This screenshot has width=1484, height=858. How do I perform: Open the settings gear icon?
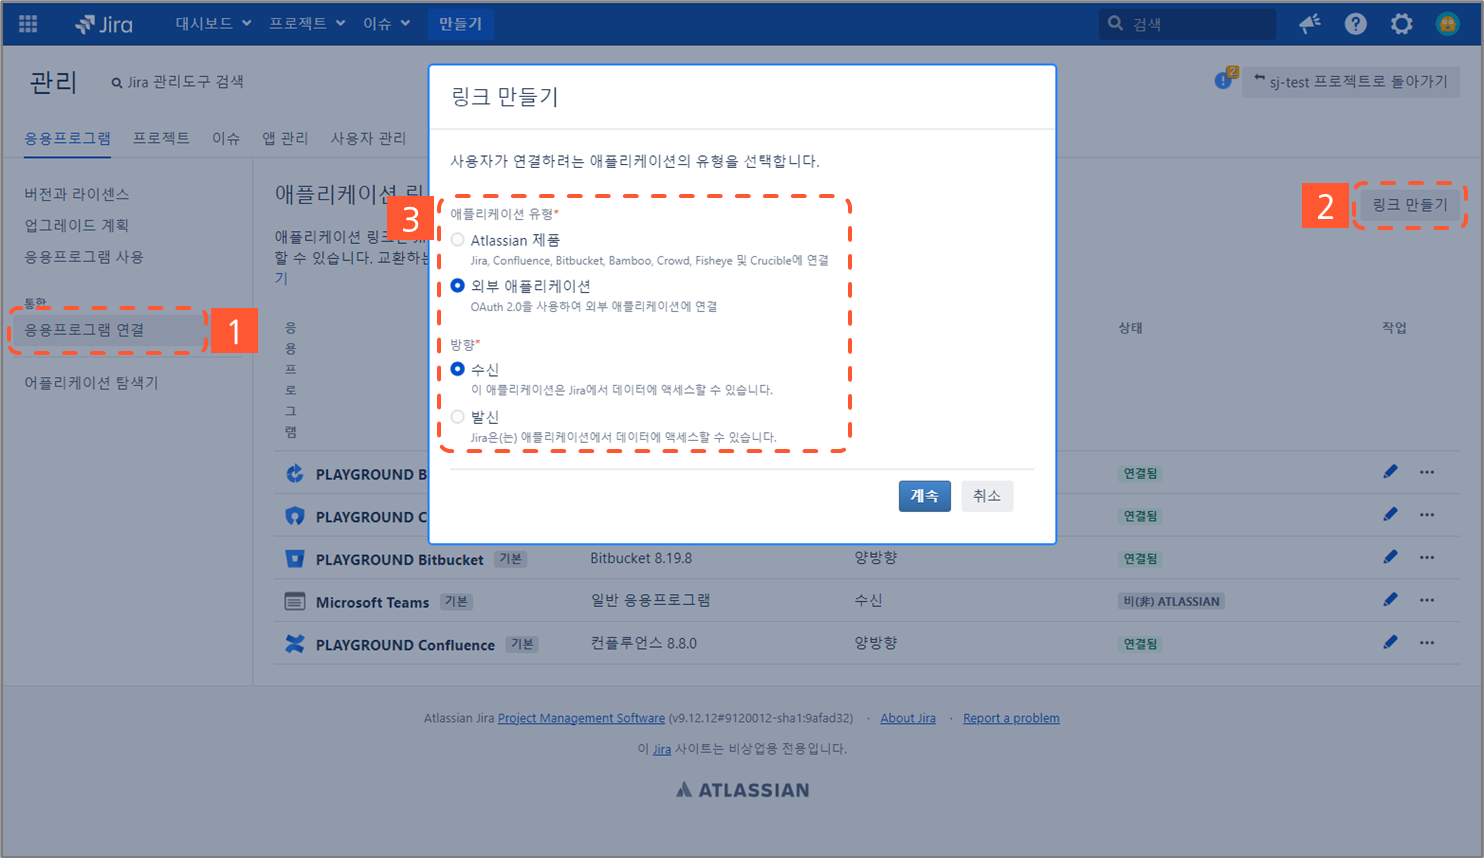click(x=1401, y=23)
